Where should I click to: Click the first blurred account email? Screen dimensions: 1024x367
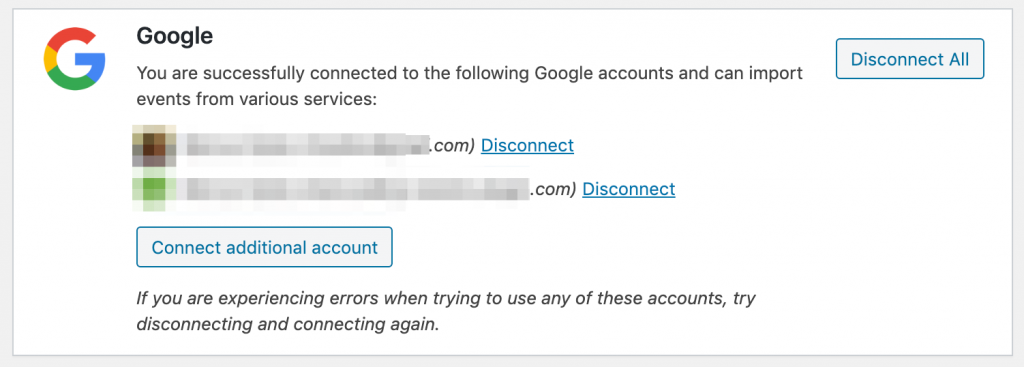click(307, 145)
